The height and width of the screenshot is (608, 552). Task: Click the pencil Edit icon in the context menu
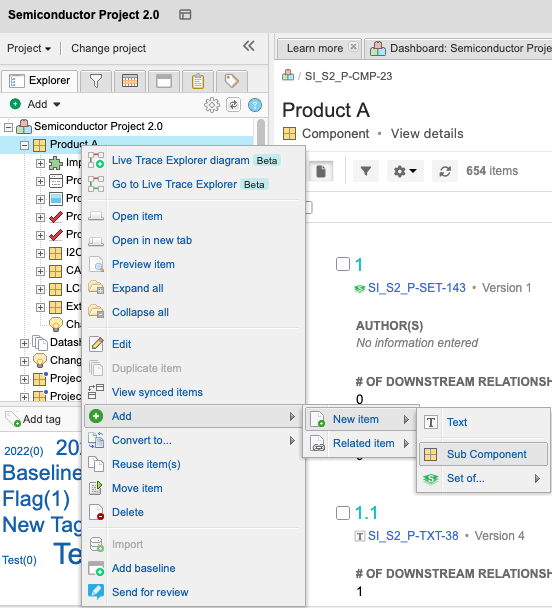[x=96, y=344]
